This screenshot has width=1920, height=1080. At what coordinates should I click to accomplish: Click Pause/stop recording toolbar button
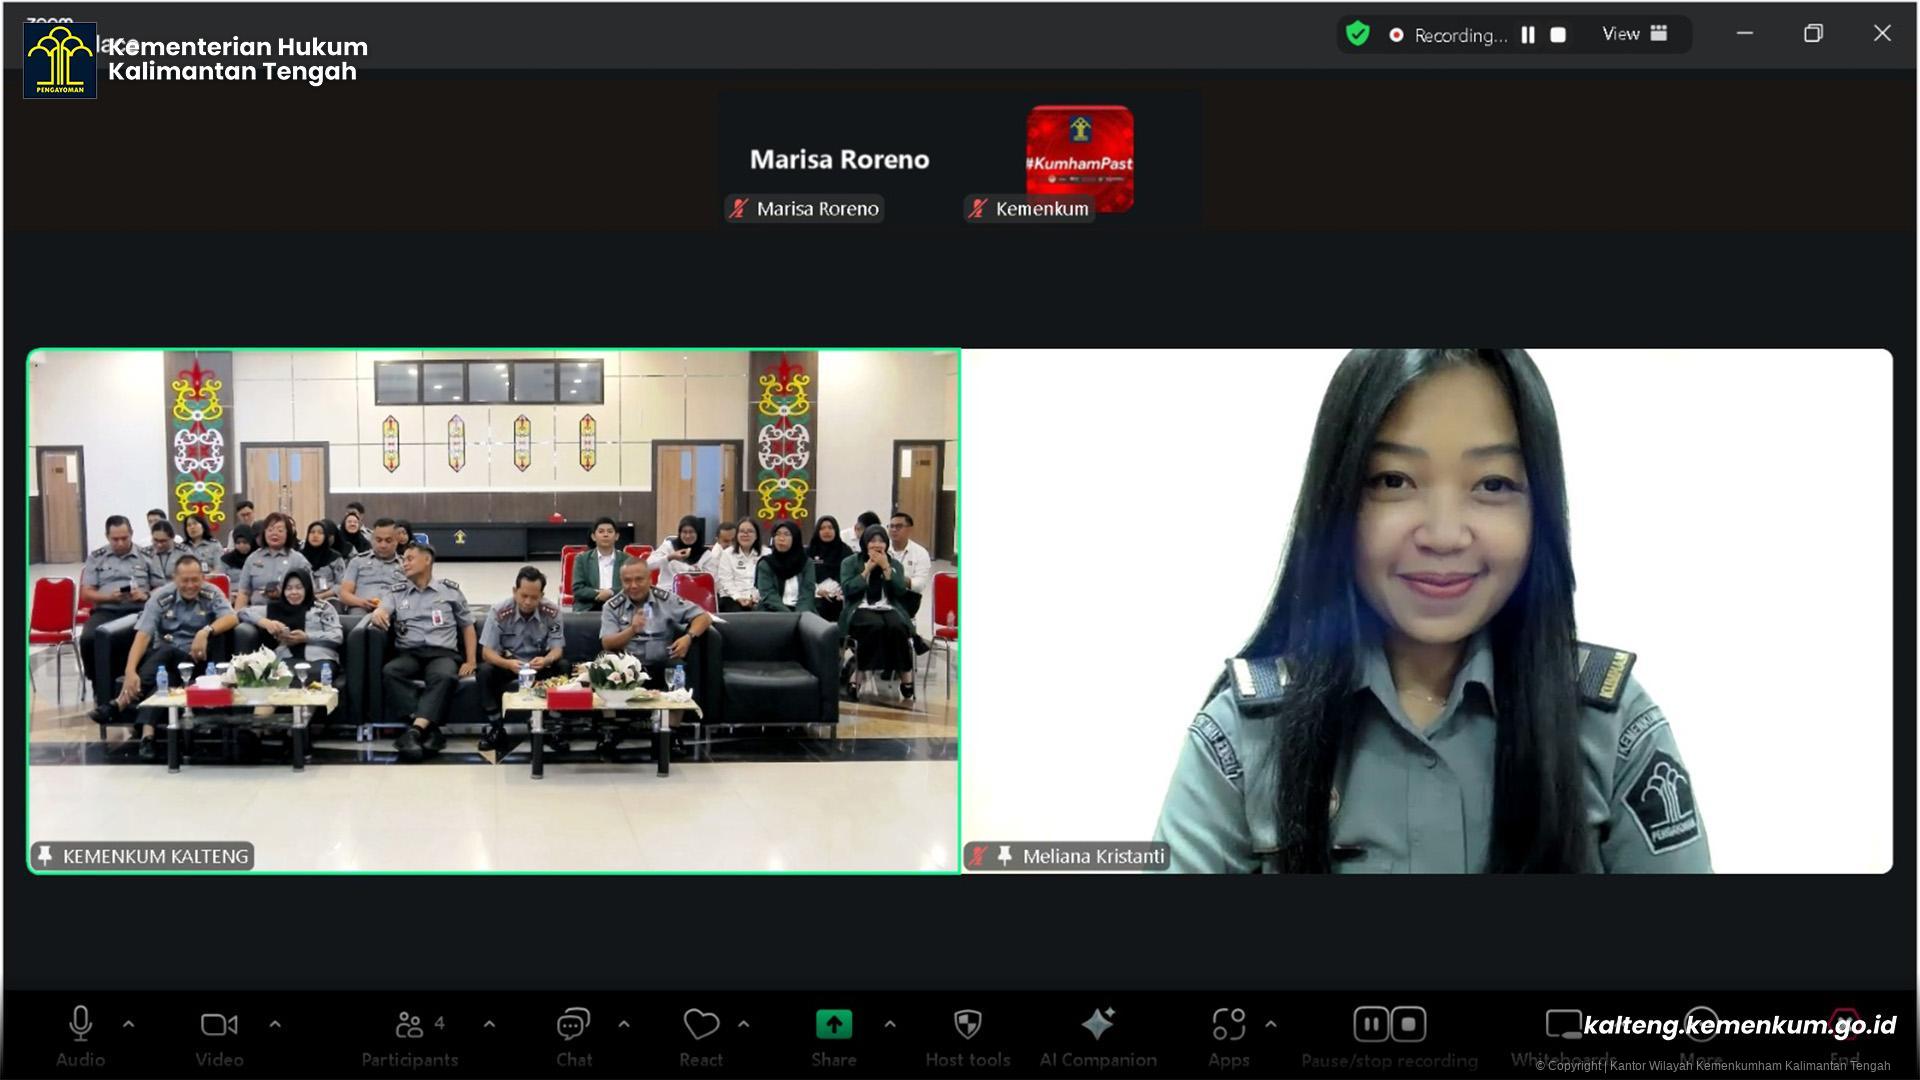(x=1389, y=1026)
